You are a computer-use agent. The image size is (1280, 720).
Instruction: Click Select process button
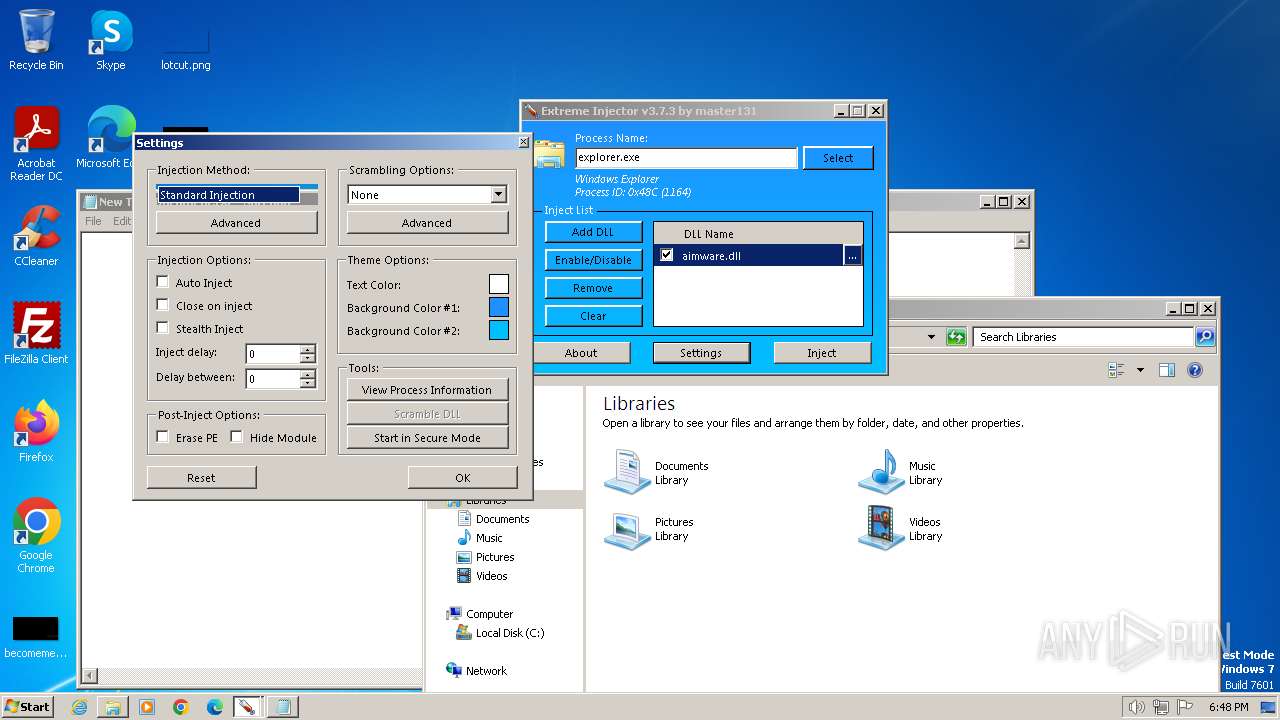(838, 158)
